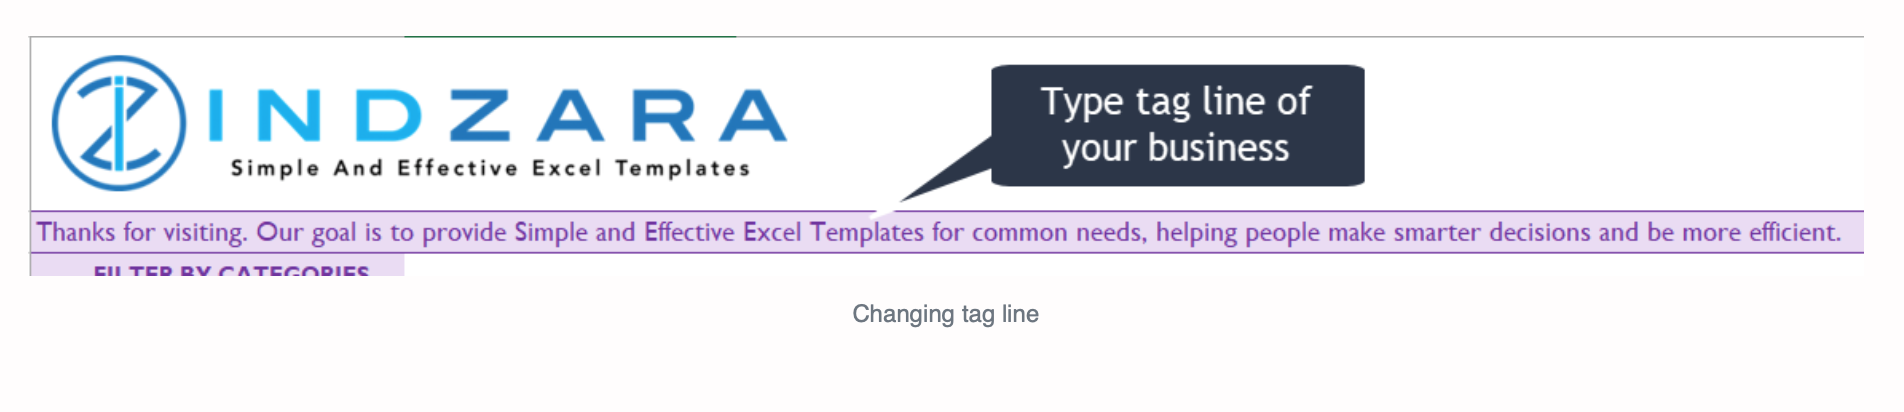
Task: Click the letter D in INDZARA
Action: (389, 116)
